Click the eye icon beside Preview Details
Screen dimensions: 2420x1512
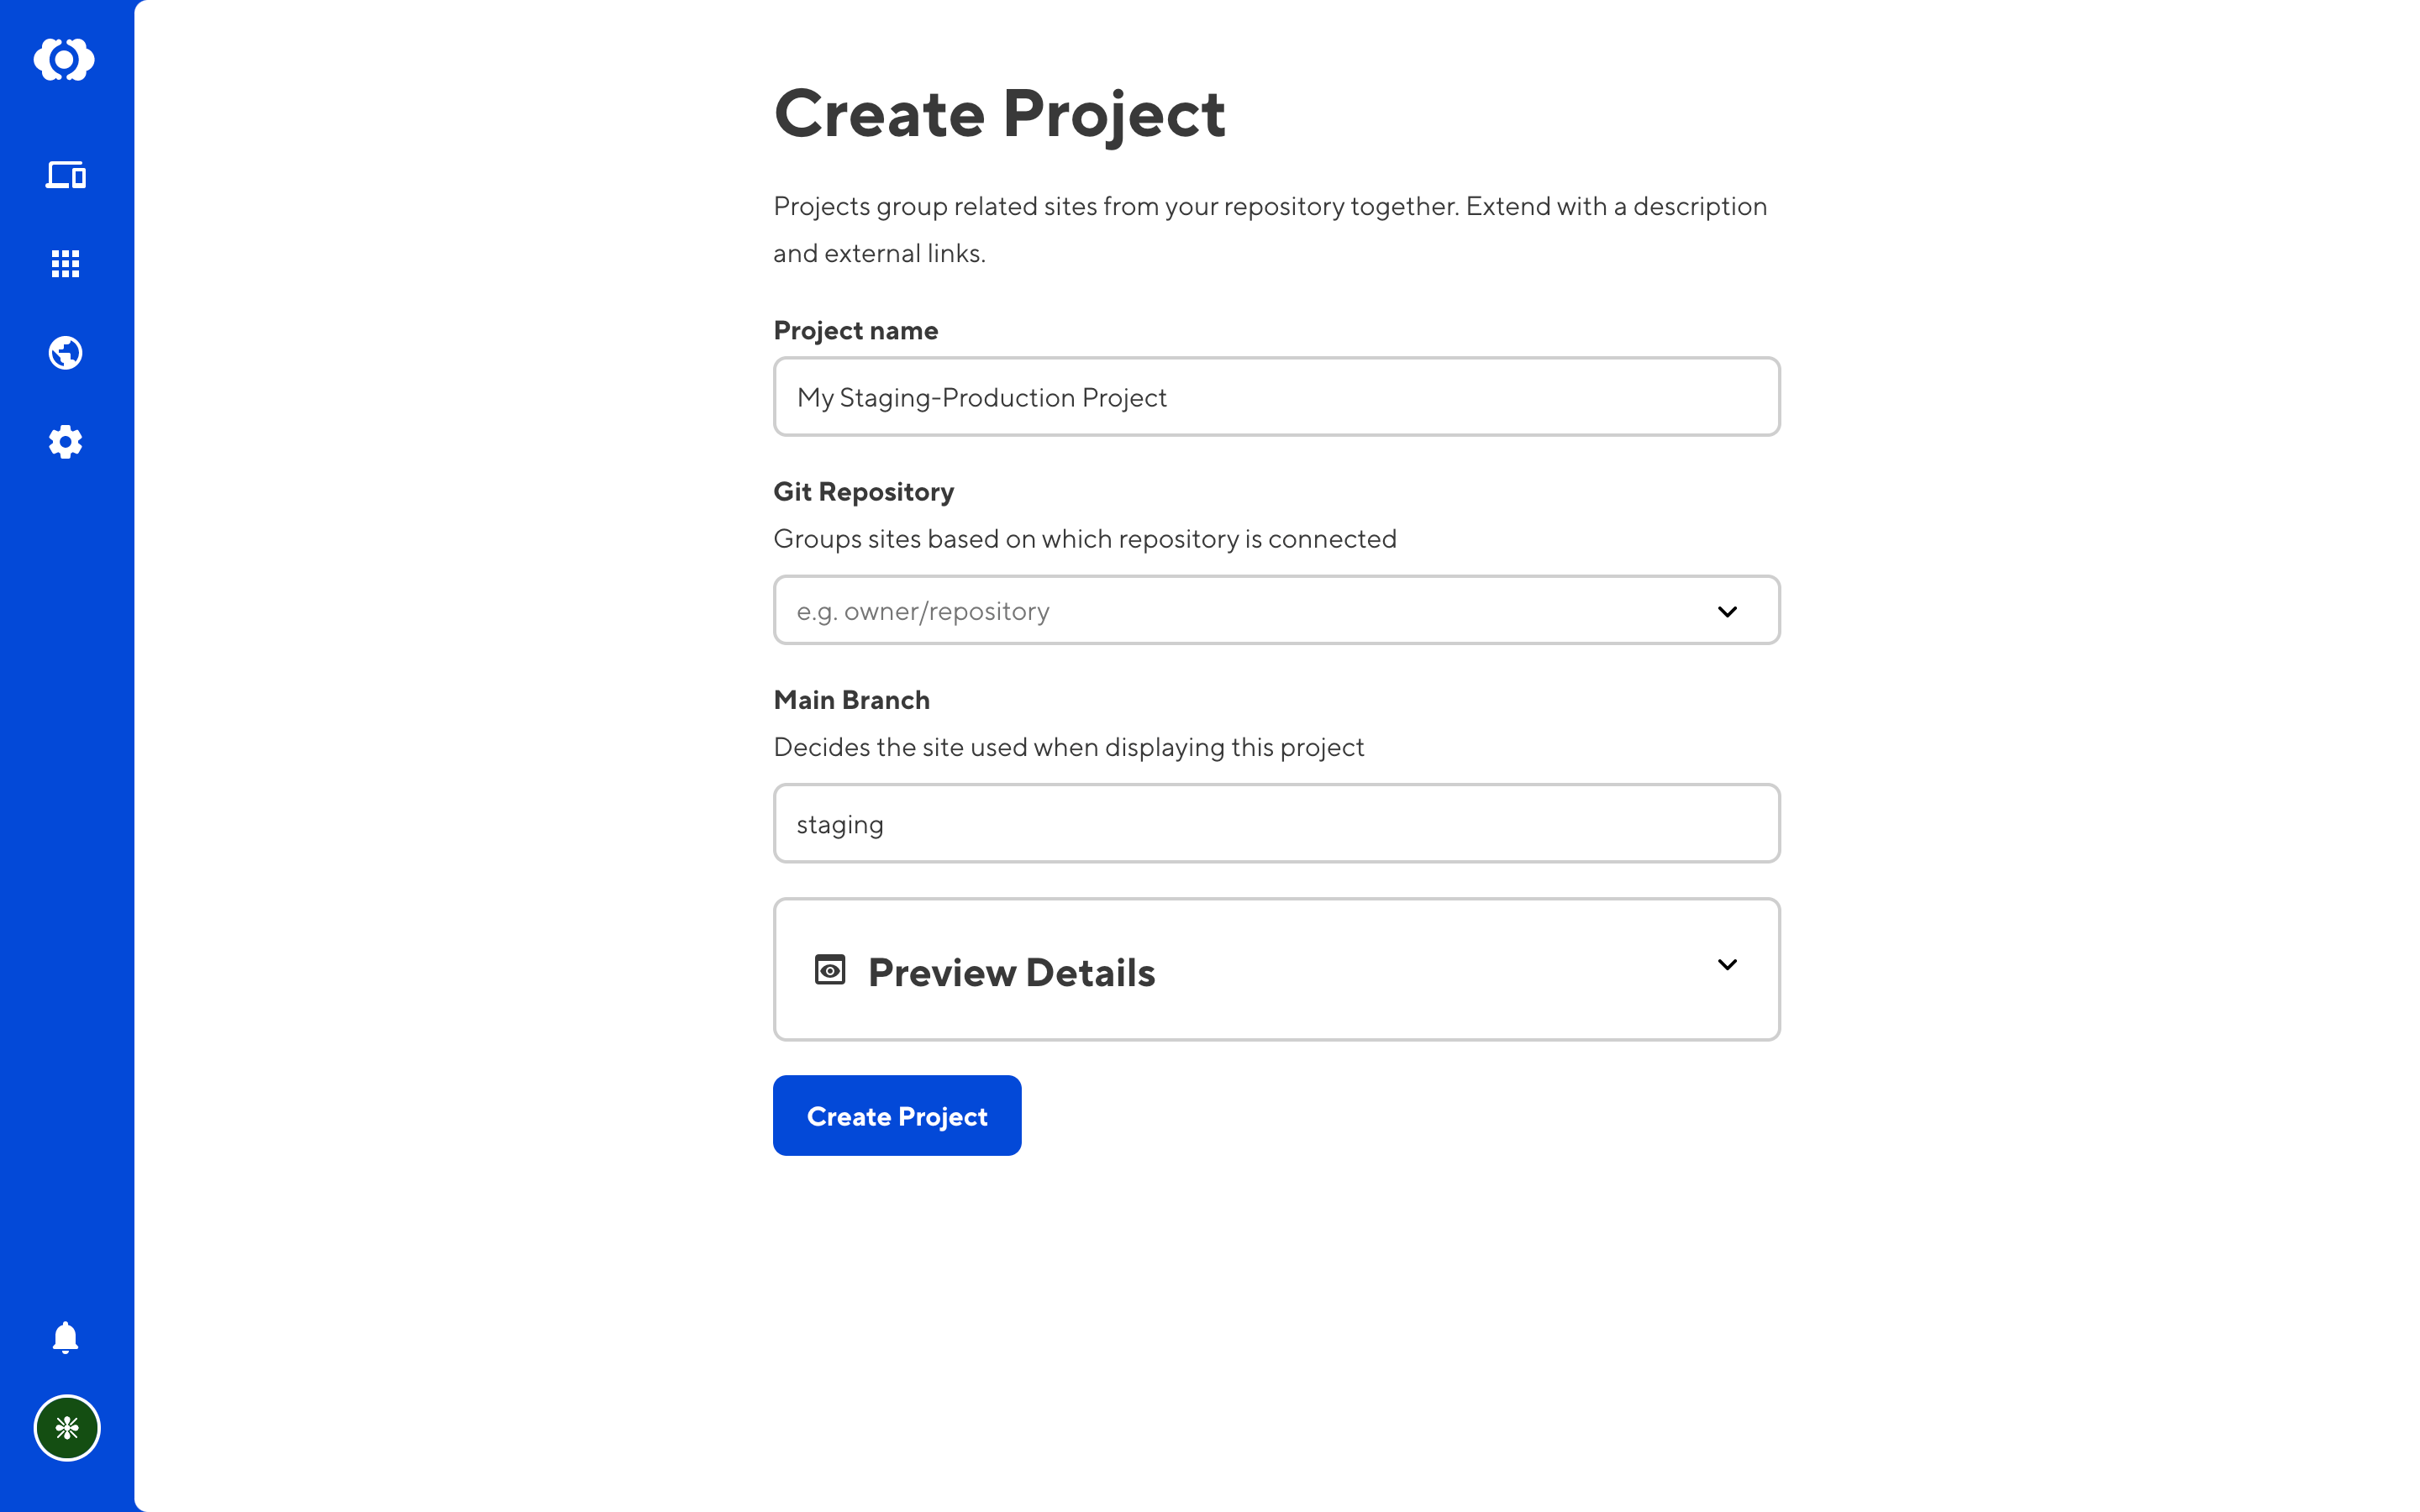tap(830, 970)
